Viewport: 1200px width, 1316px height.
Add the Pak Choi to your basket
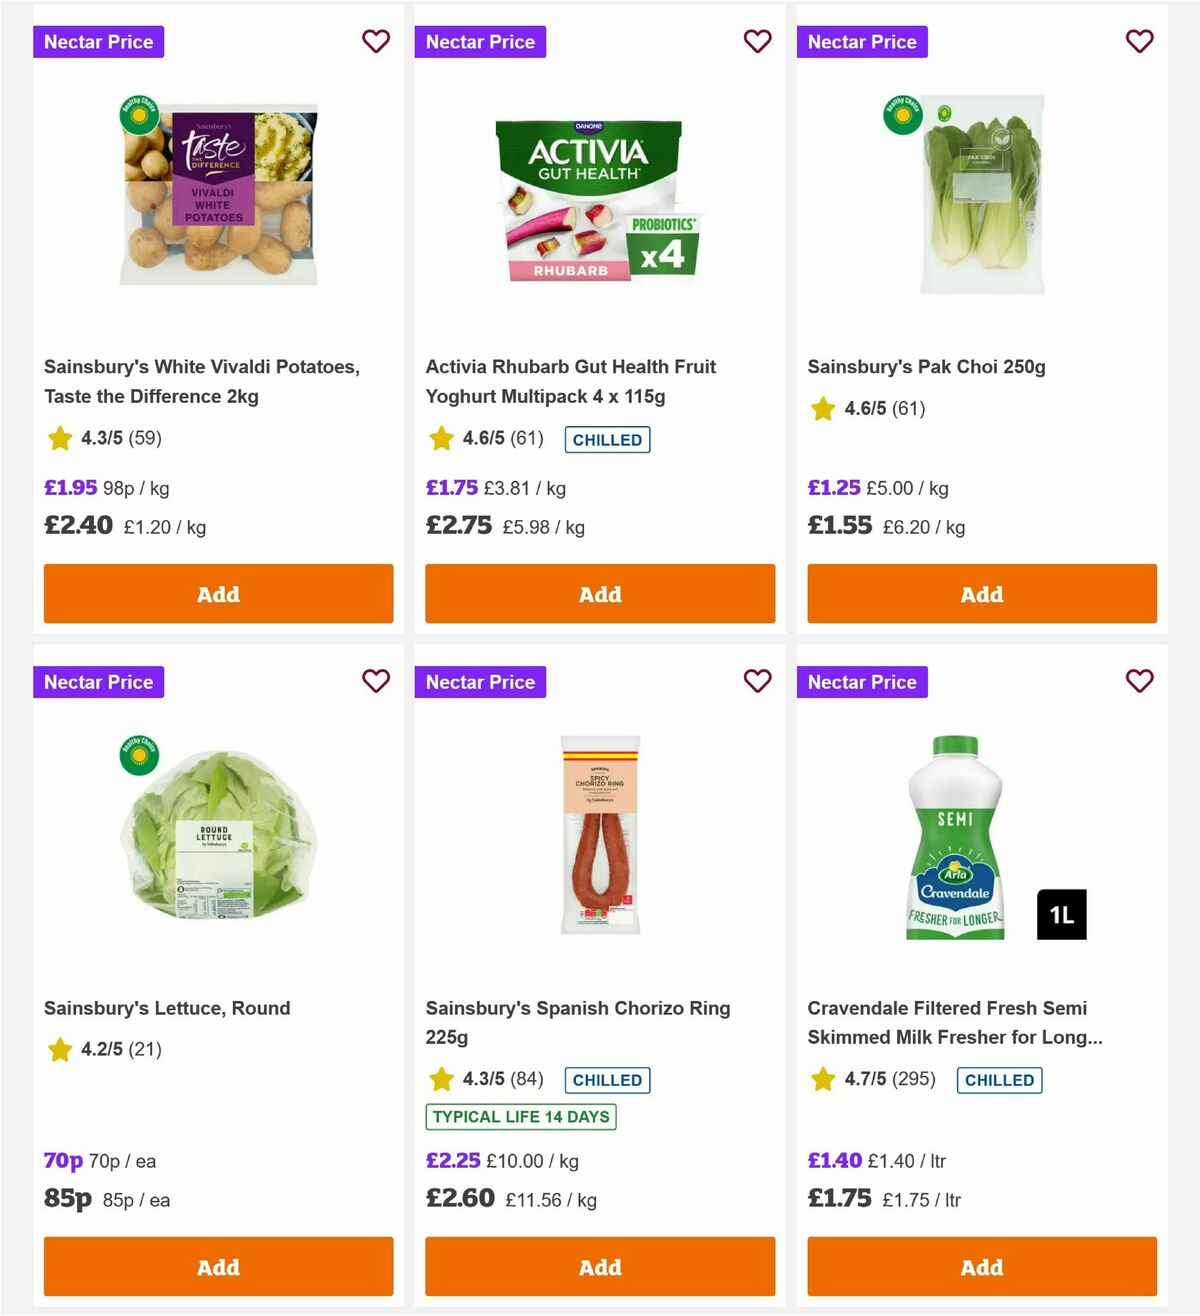pos(981,594)
